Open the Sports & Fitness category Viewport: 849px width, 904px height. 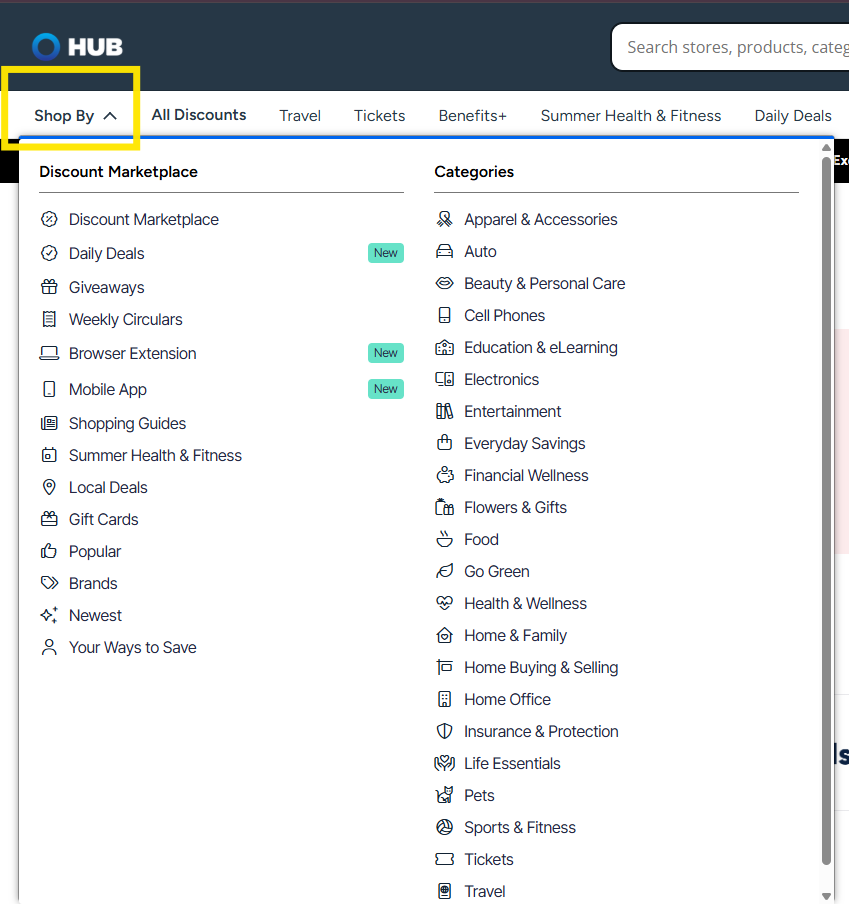[x=519, y=827]
